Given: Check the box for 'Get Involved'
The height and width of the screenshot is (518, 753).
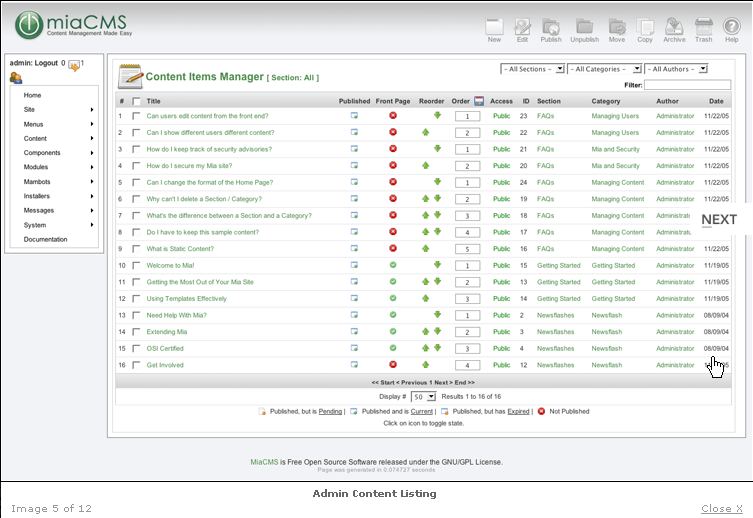Looking at the screenshot, I should [136, 365].
